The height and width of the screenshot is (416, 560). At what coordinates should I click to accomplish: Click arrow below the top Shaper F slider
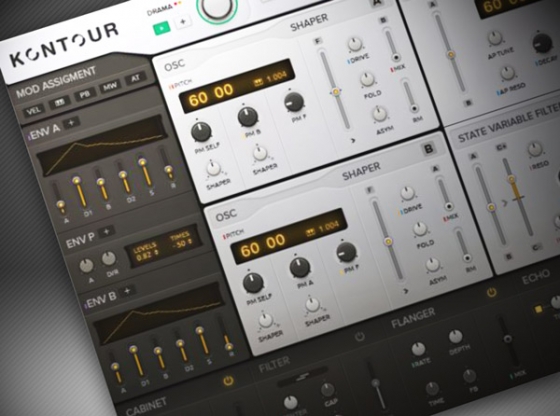click(x=353, y=141)
